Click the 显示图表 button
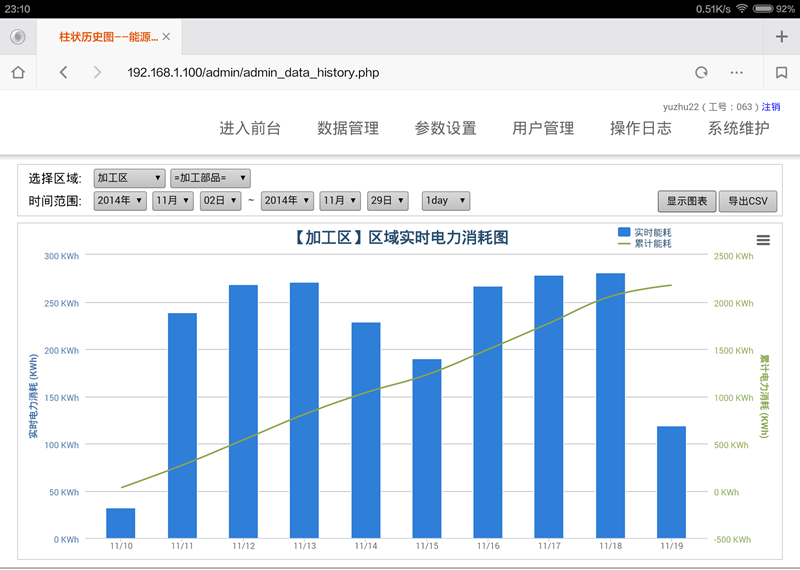The height and width of the screenshot is (570, 800). tap(687, 201)
